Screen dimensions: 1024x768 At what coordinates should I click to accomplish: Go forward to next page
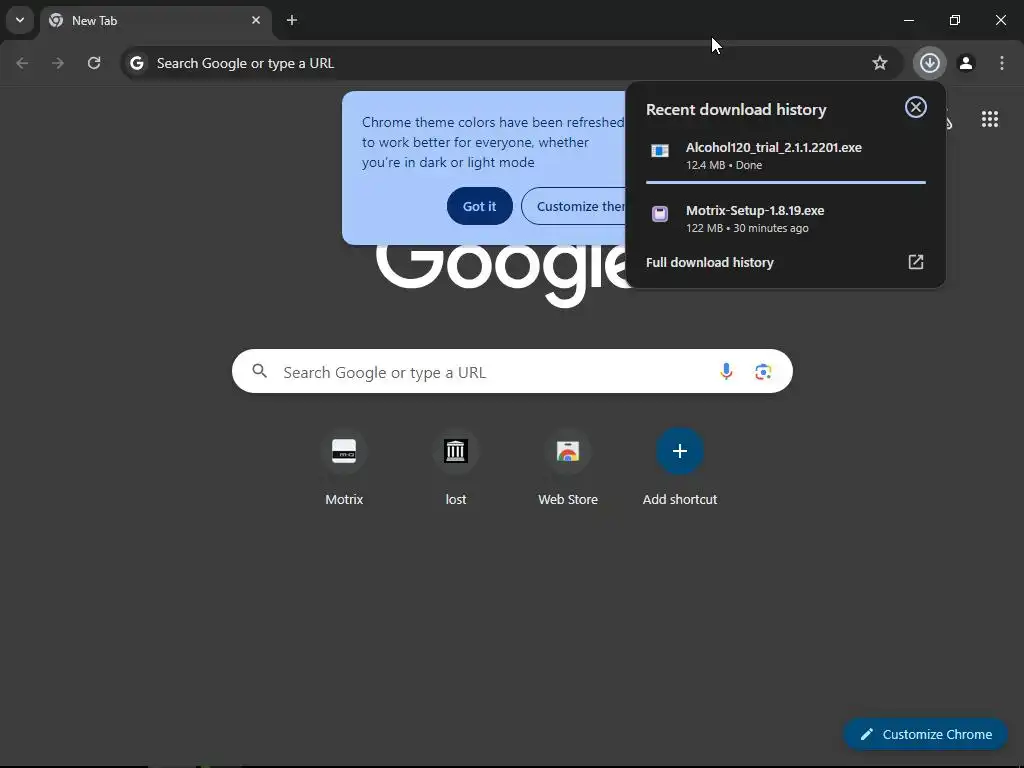(x=58, y=63)
